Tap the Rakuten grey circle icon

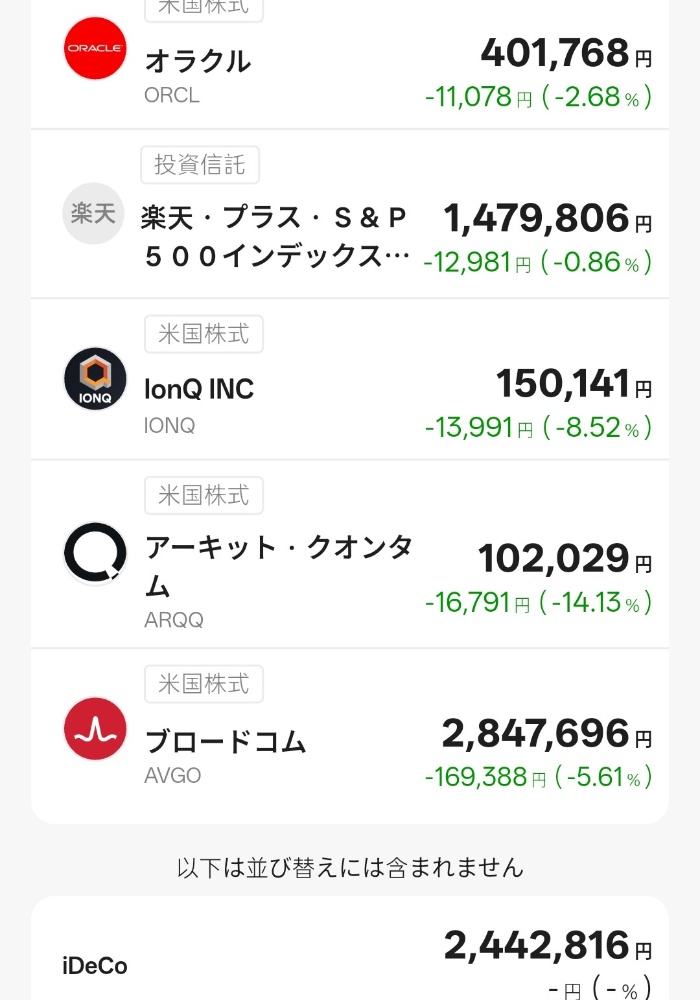click(x=95, y=213)
